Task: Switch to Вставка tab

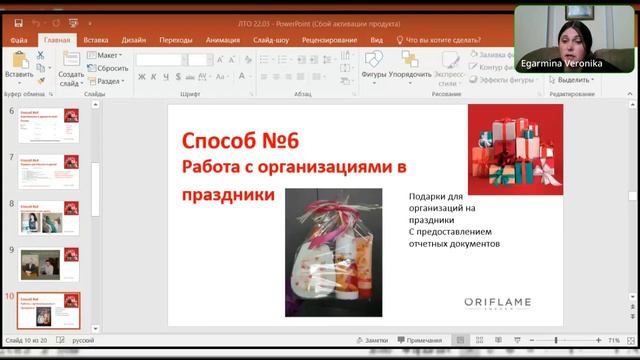Action: click(96, 40)
